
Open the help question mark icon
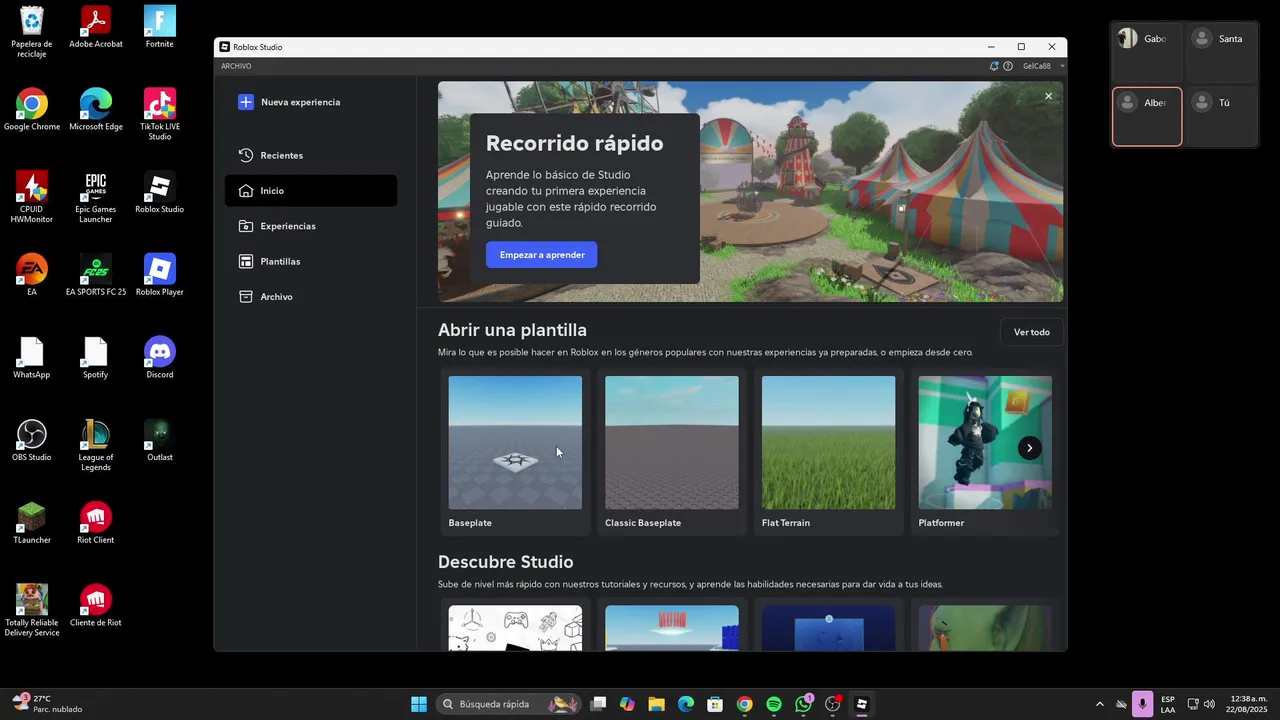click(x=1008, y=66)
